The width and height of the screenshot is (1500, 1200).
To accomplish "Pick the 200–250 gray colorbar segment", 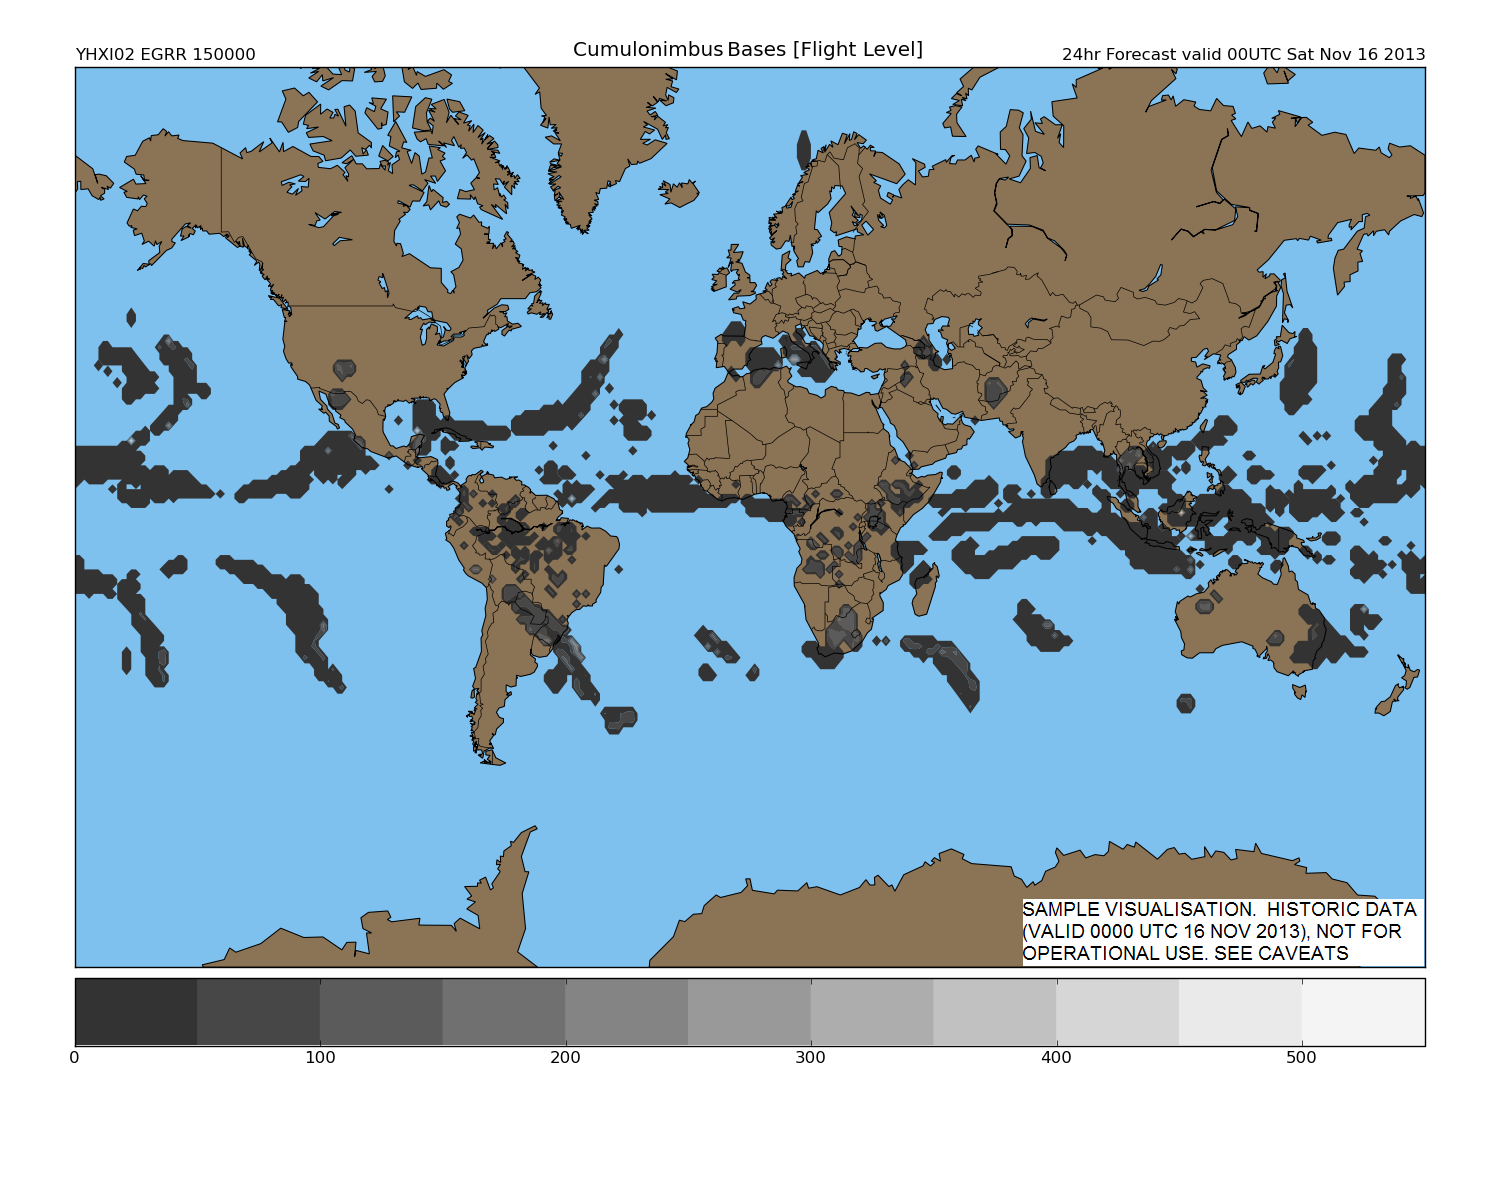I will tap(626, 1012).
